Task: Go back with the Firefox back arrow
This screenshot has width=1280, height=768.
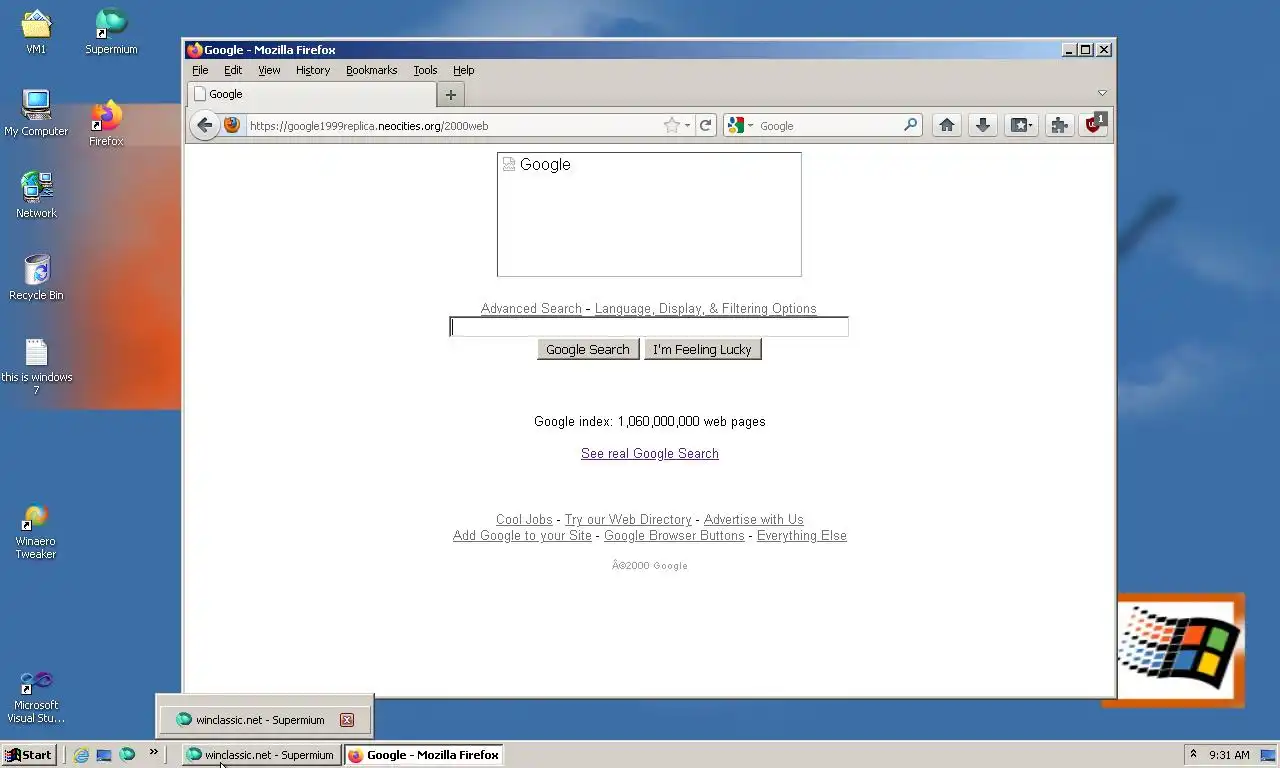Action: coord(205,125)
